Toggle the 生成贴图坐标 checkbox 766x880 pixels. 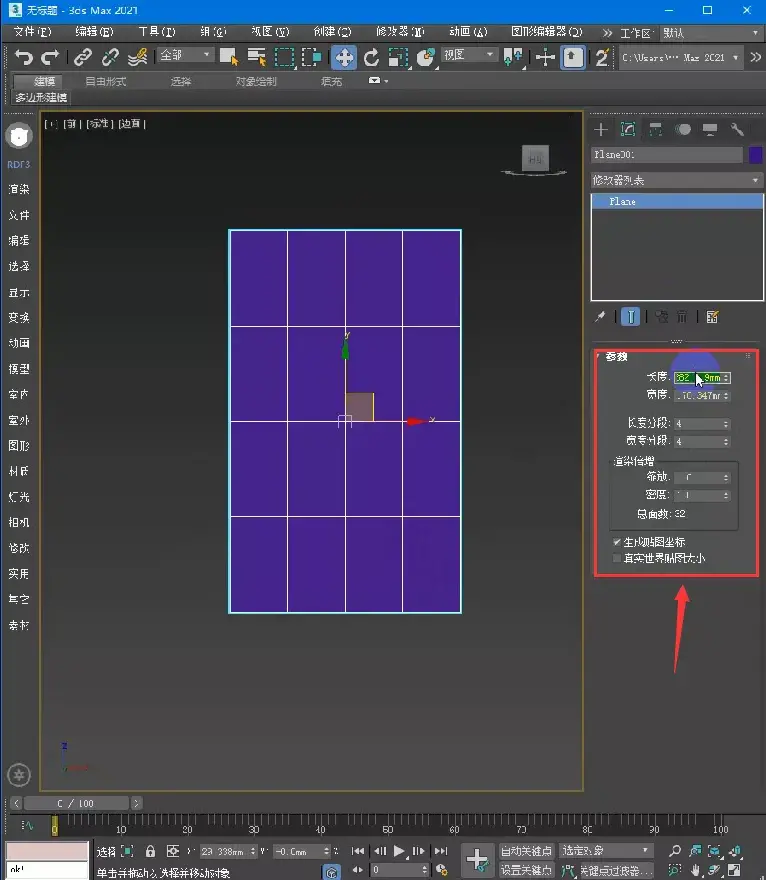pos(616,542)
